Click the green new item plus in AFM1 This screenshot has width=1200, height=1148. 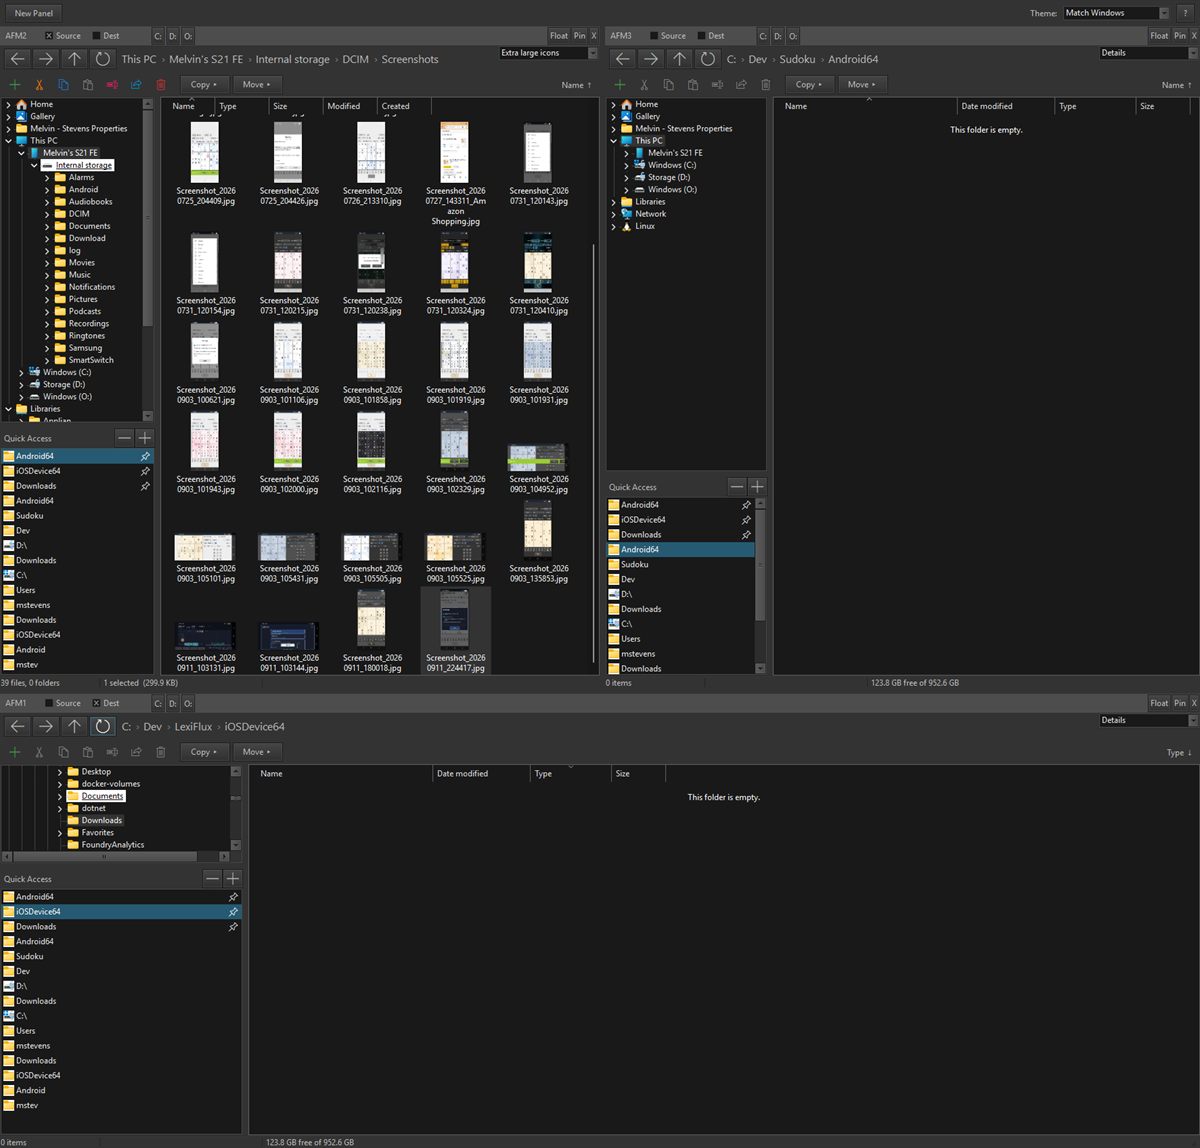pos(15,752)
